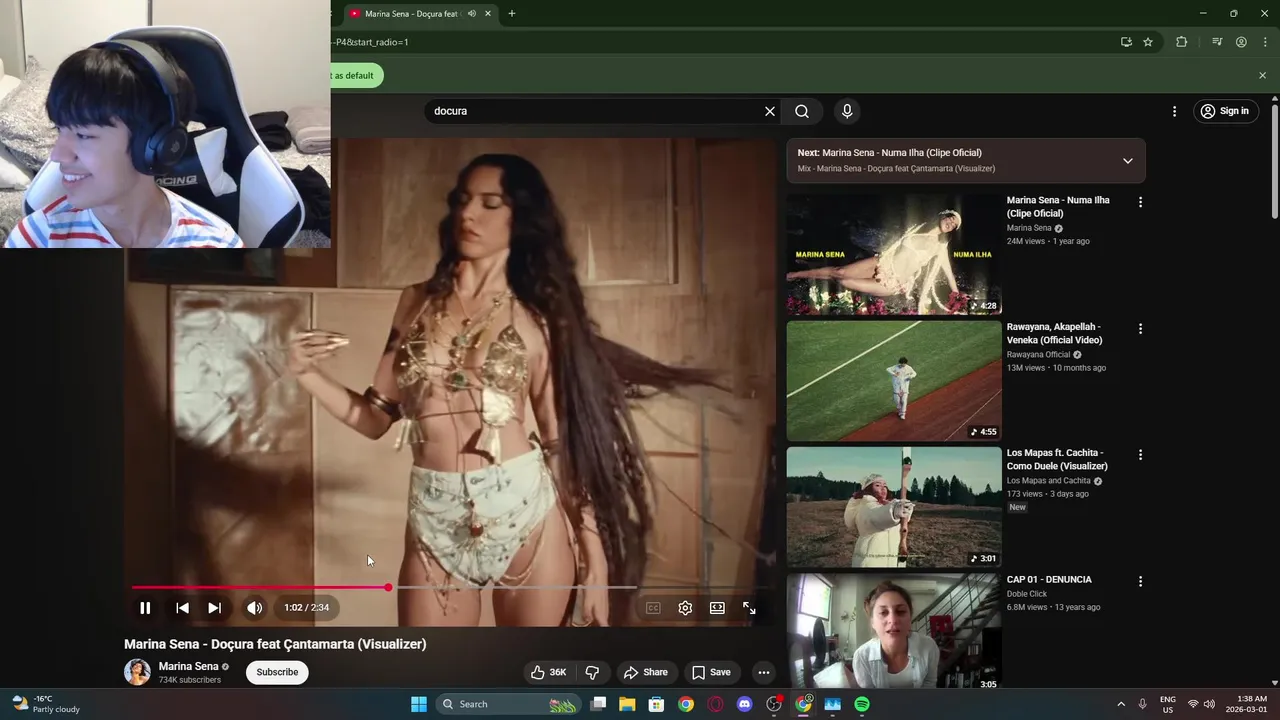Run the search with magnifier button
This screenshot has width=1280, height=720.
click(x=802, y=111)
